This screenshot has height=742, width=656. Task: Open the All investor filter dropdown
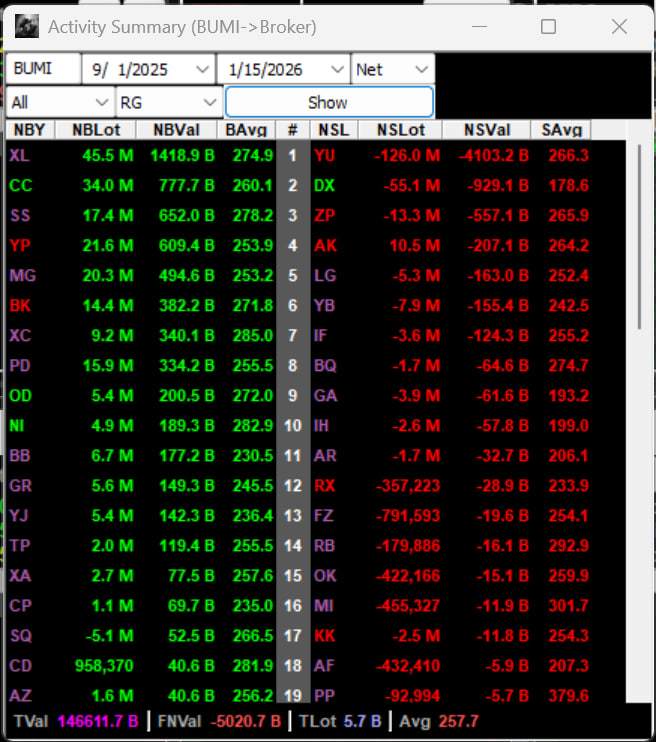(101, 102)
